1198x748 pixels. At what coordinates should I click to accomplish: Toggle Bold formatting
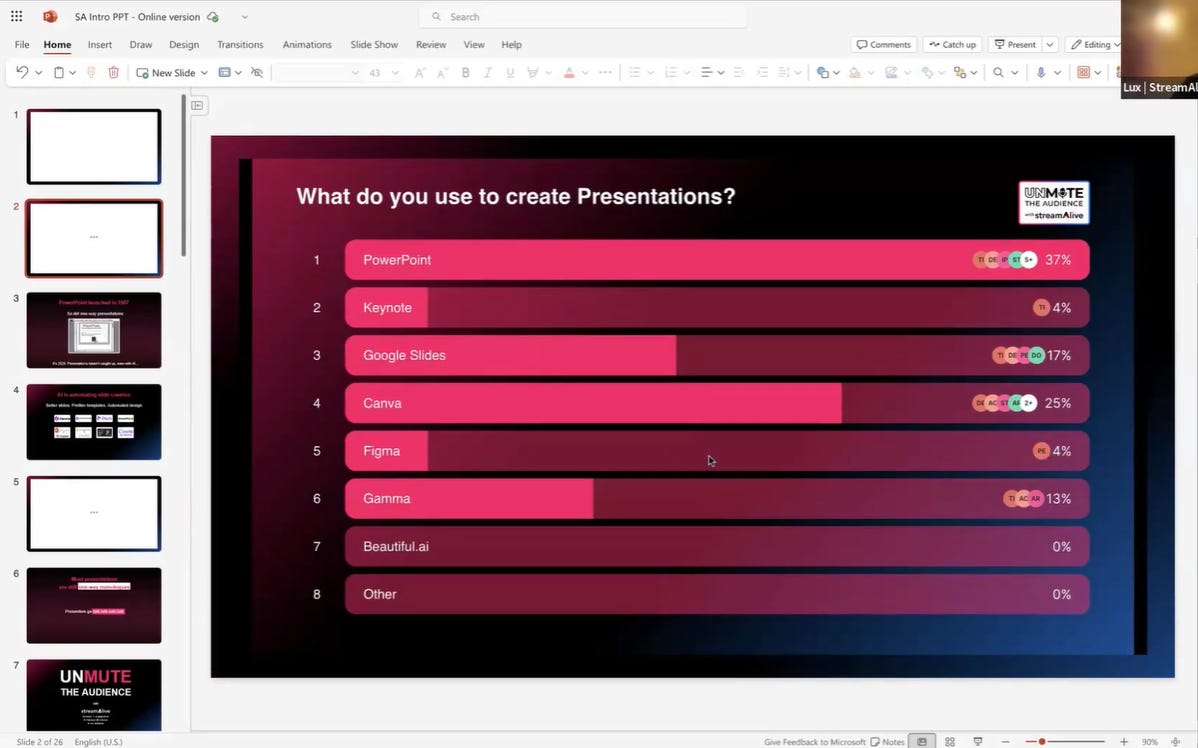pyautogui.click(x=465, y=73)
